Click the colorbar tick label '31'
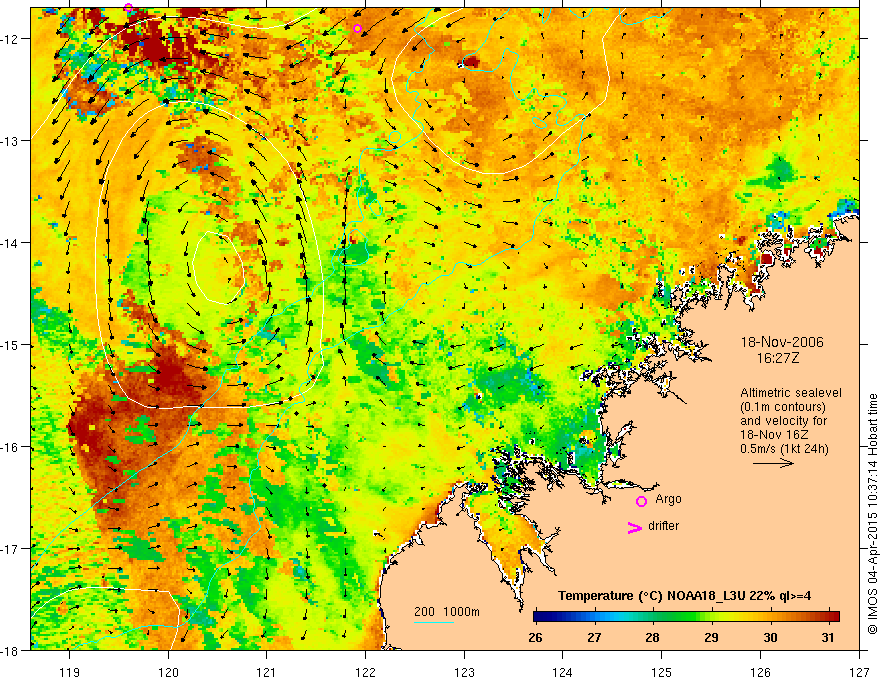The width and height of the screenshot is (880, 680). tap(828, 637)
